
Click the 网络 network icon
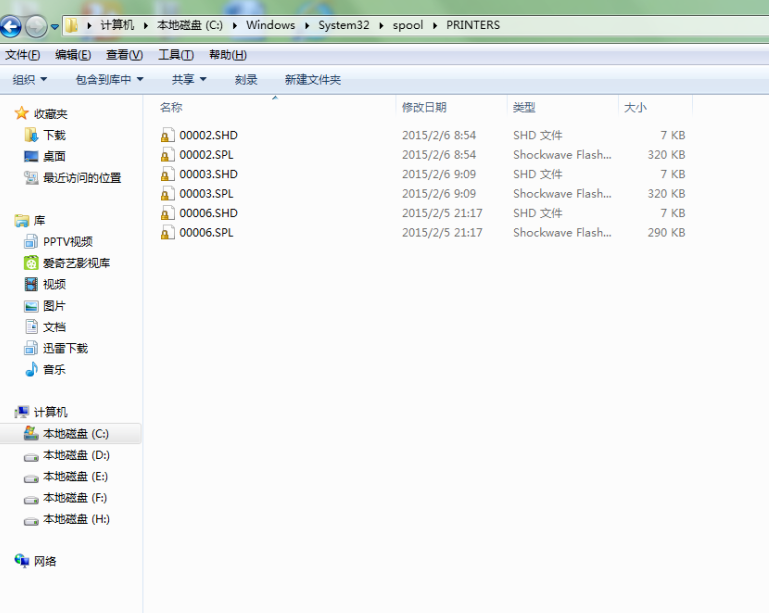[22, 561]
